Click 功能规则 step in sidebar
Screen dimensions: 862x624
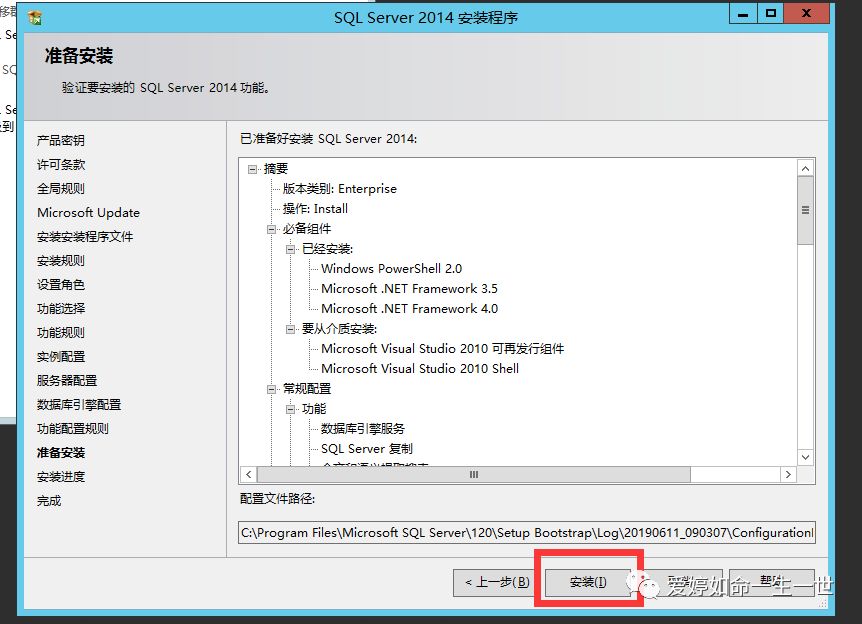[x=60, y=333]
